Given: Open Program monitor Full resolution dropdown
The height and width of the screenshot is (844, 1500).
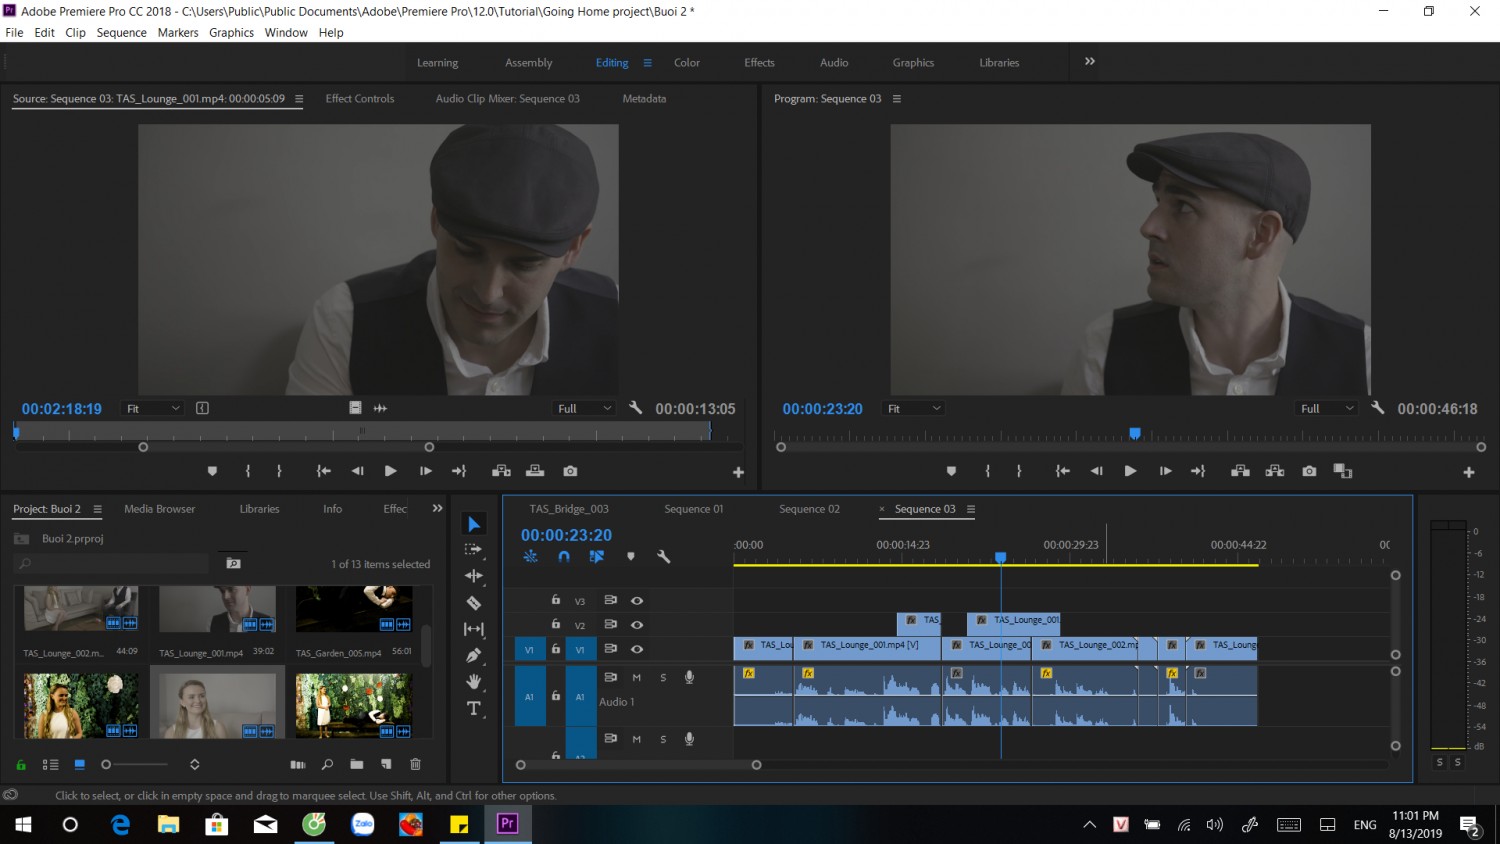Looking at the screenshot, I should tap(1327, 408).
